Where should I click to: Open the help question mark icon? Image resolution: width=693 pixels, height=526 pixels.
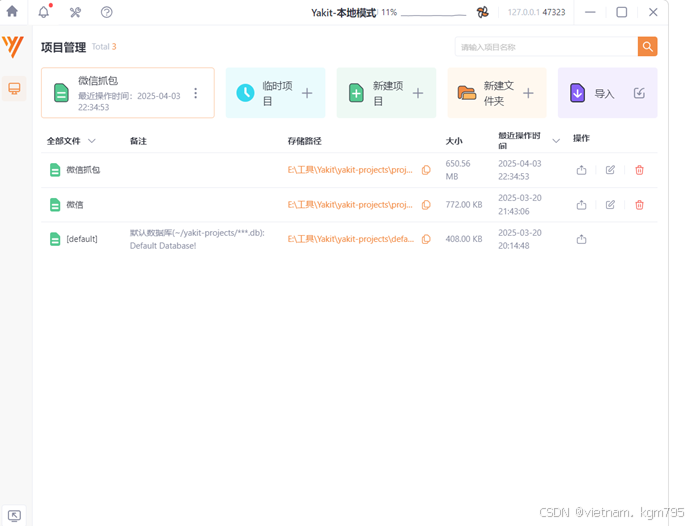[107, 12]
